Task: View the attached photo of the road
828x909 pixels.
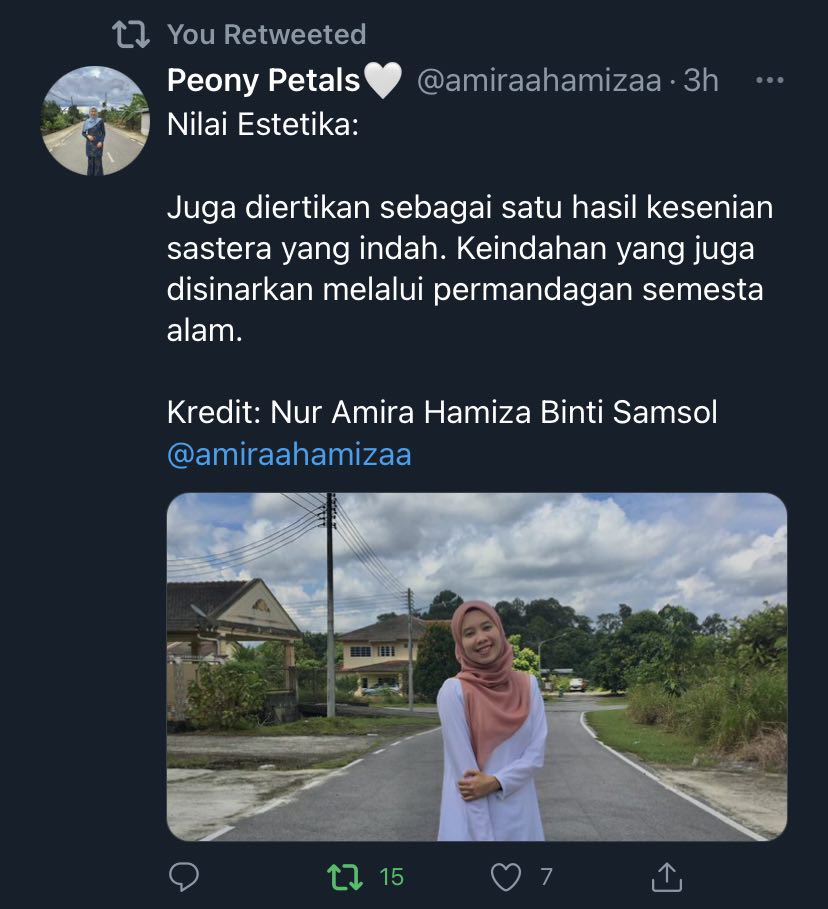Action: pyautogui.click(x=477, y=667)
